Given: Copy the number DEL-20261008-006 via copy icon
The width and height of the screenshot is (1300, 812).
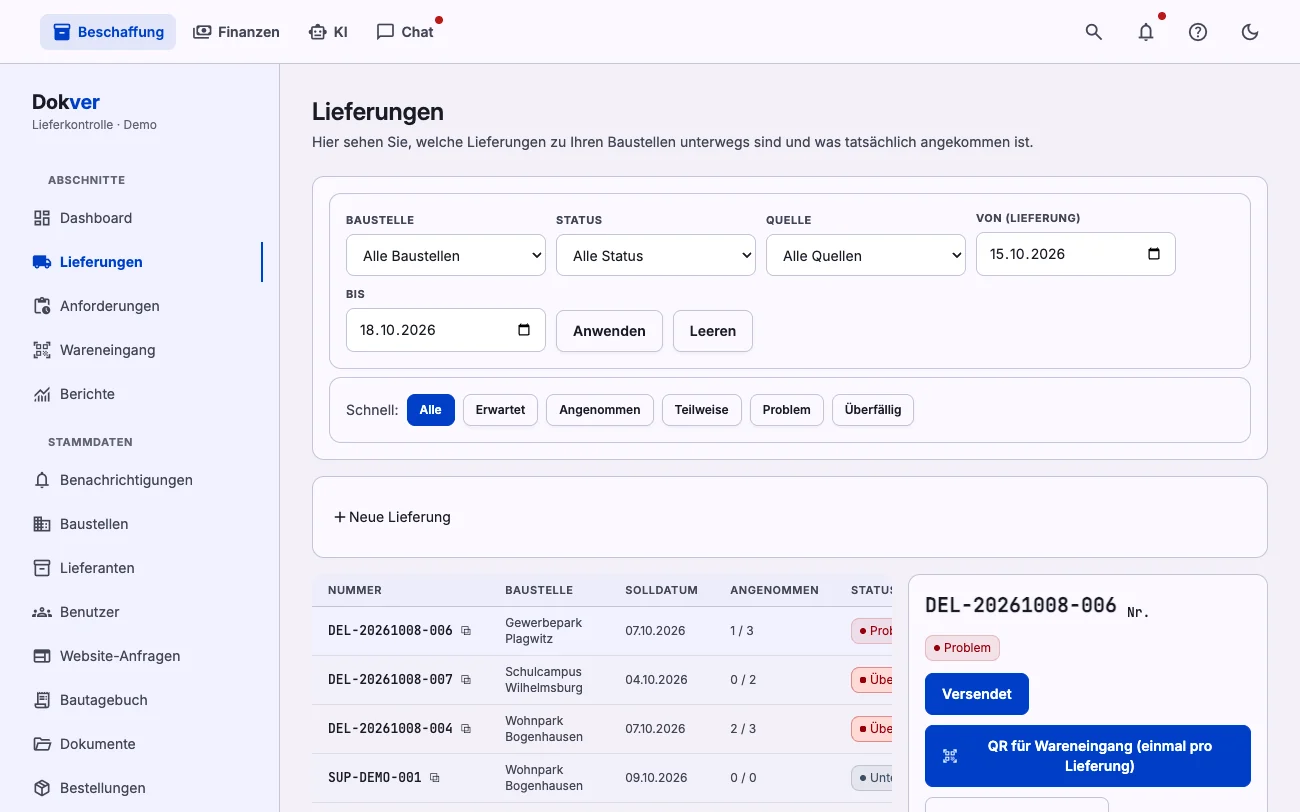Looking at the screenshot, I should (466, 631).
